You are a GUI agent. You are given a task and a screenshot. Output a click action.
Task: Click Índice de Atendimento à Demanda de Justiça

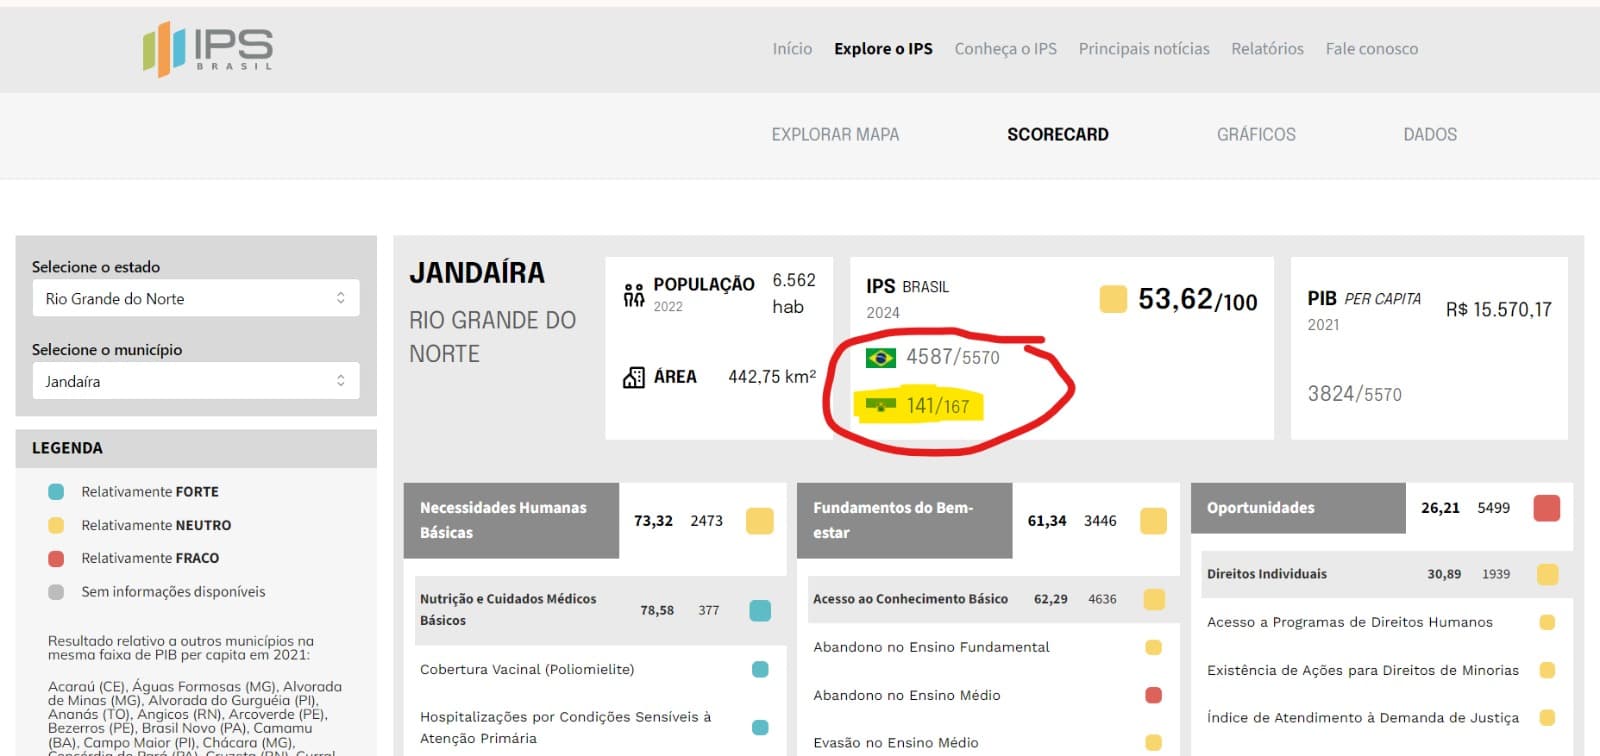[x=1363, y=717]
